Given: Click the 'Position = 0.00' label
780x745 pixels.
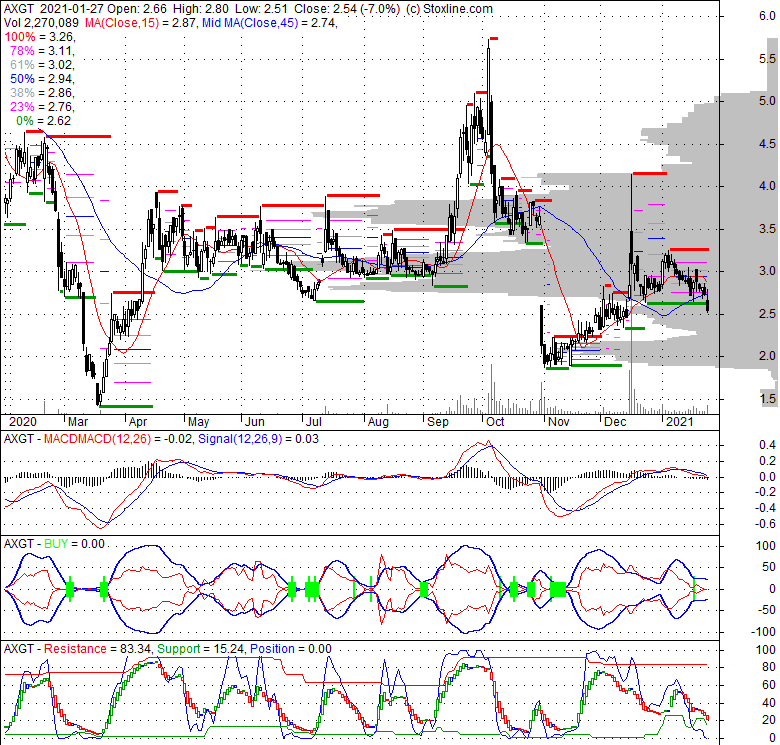Looking at the screenshot, I should pyautogui.click(x=291, y=649).
